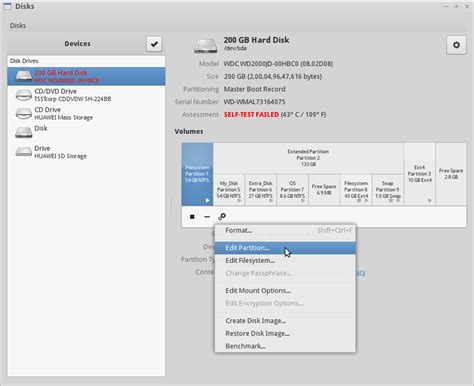Delete the partition with the minus icon
The image size is (474, 386).
click(x=207, y=217)
